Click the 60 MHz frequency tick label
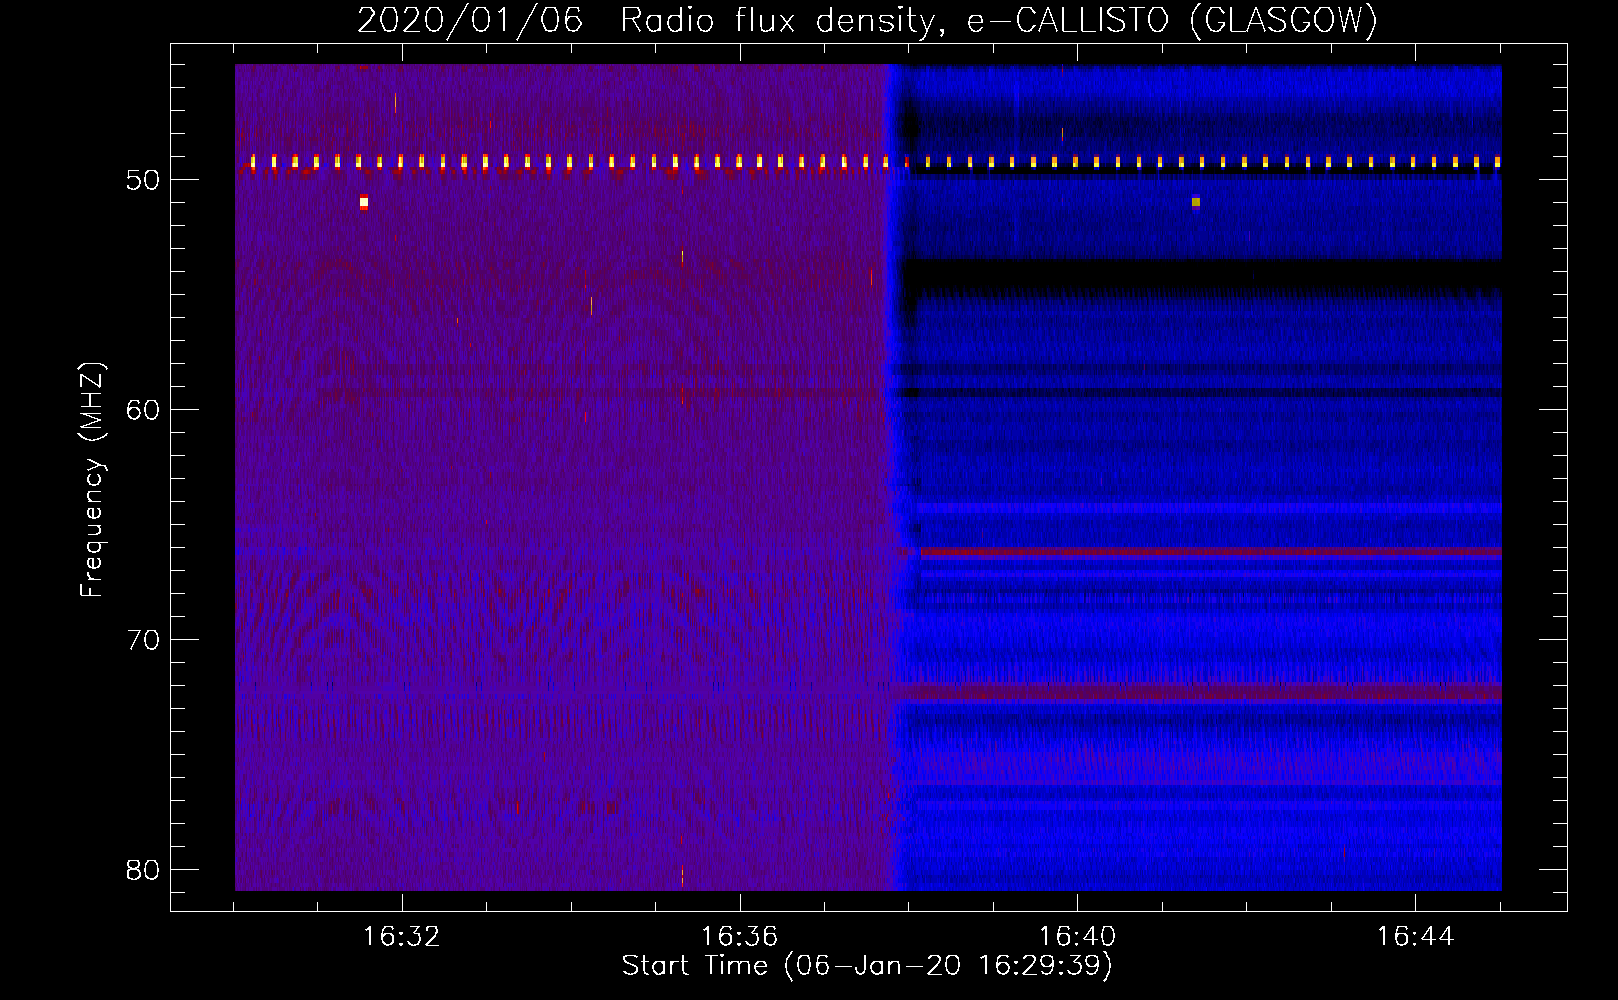 [x=143, y=410]
